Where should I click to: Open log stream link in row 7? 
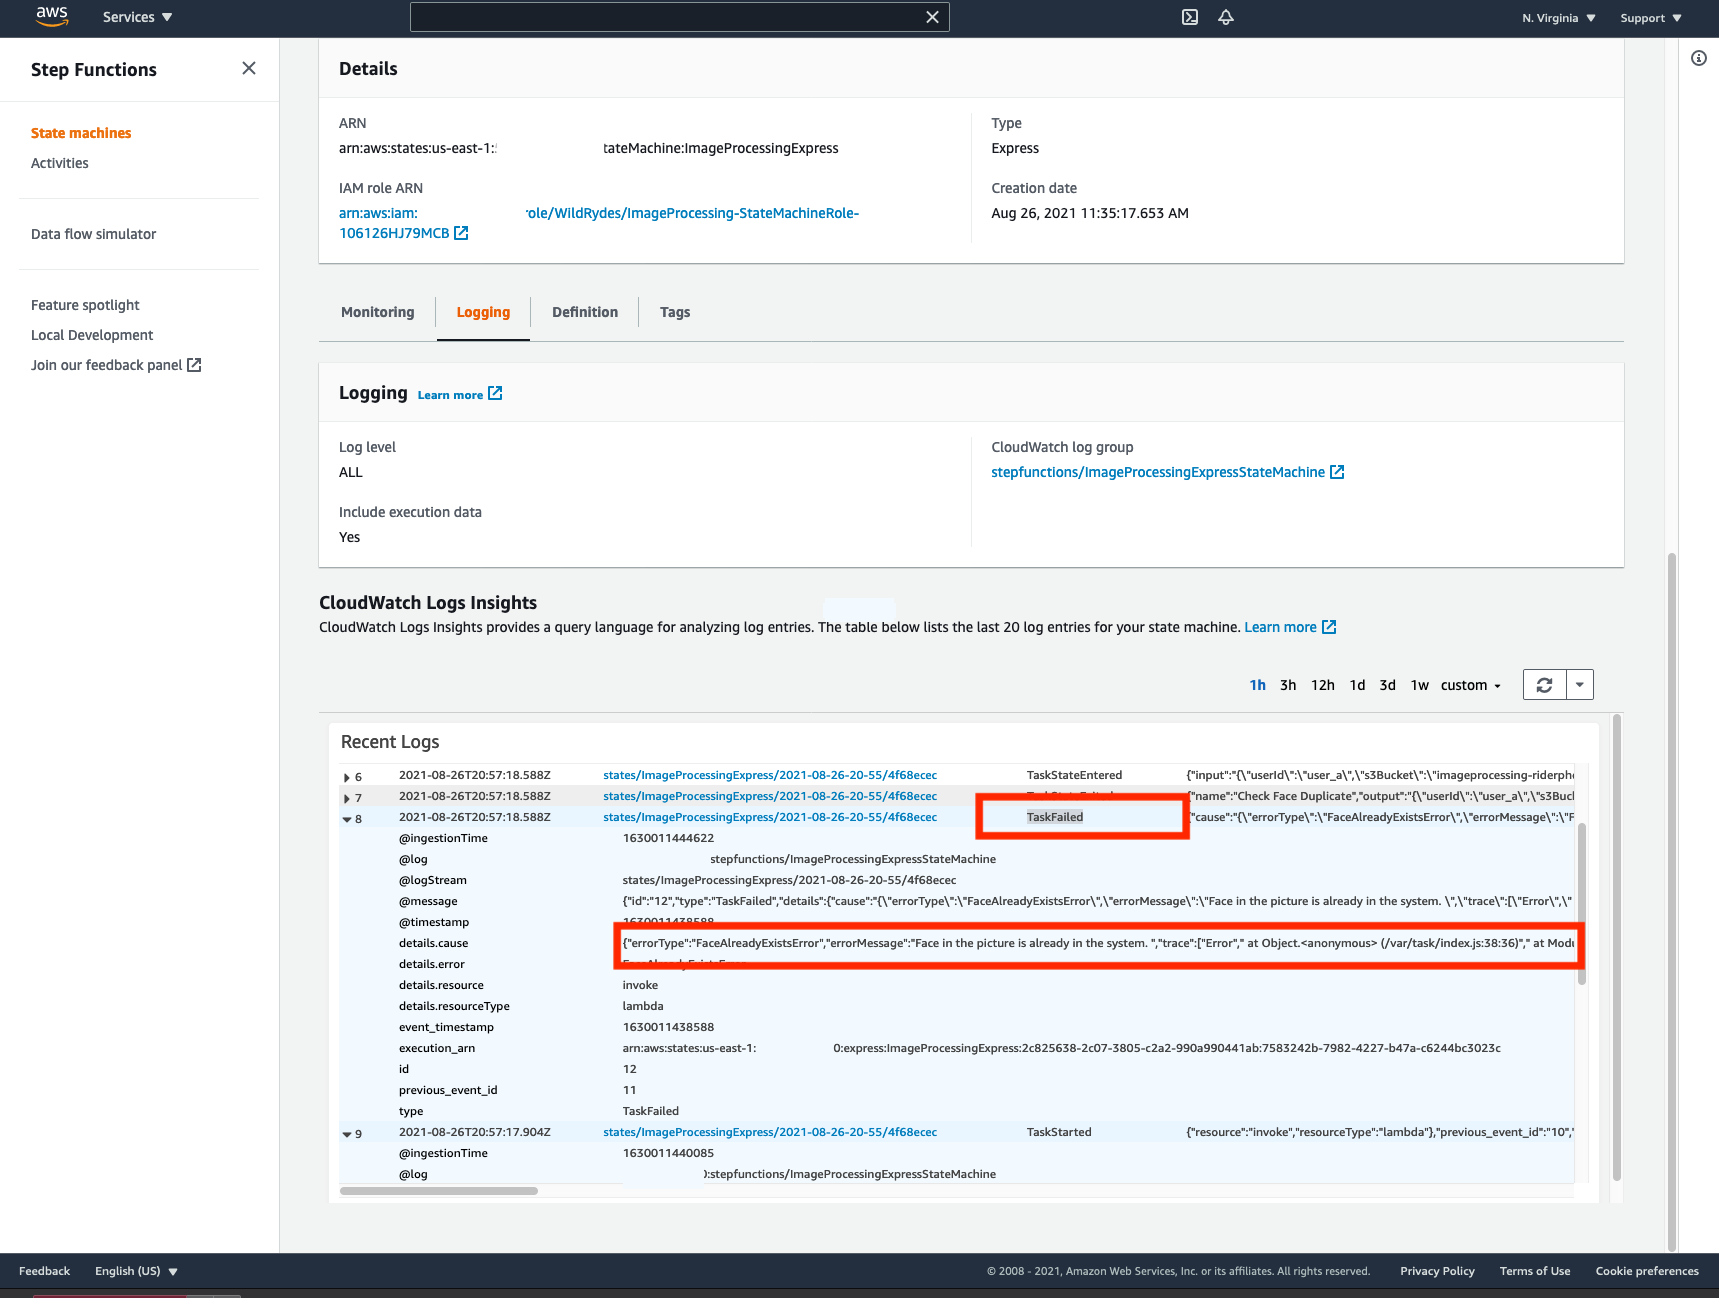click(x=770, y=796)
